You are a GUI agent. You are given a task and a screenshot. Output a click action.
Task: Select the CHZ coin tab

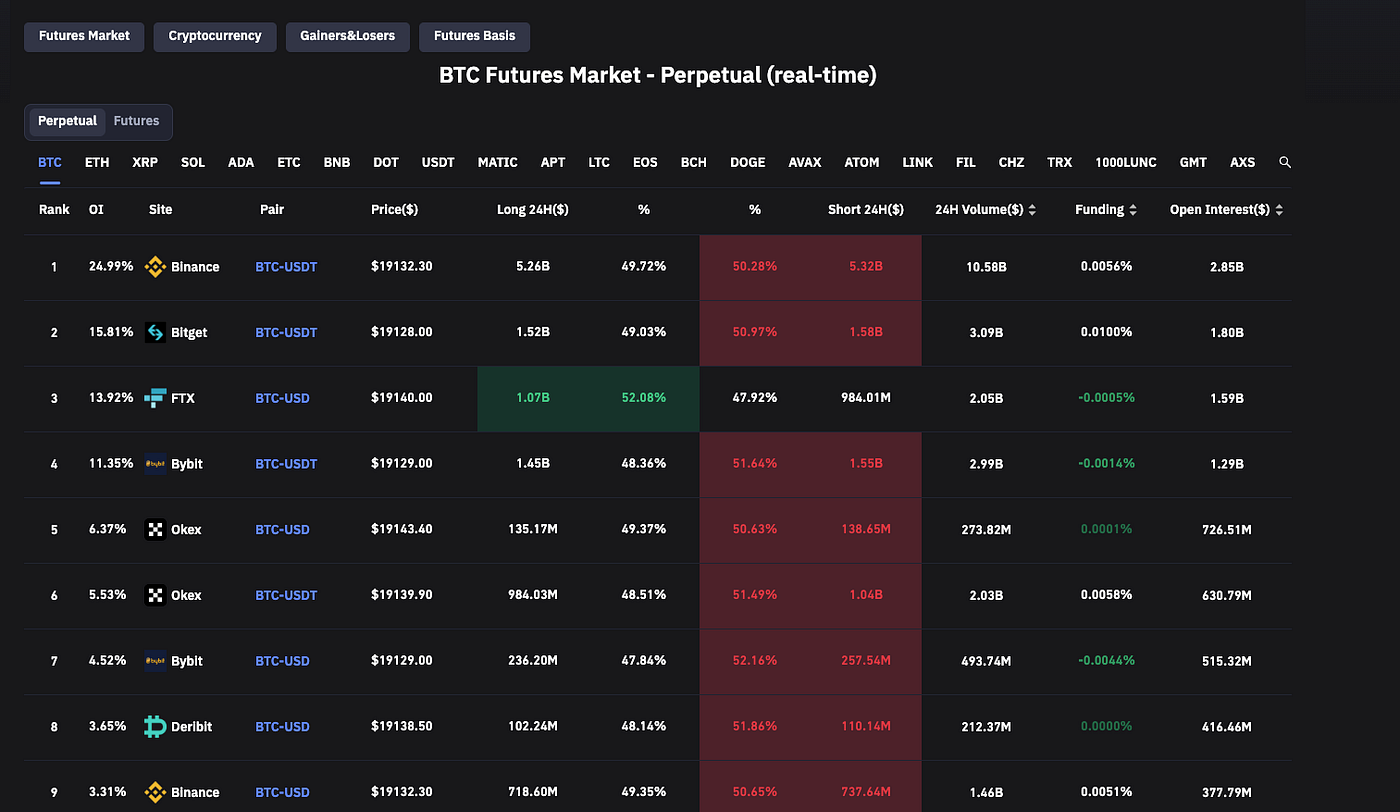coord(1012,162)
